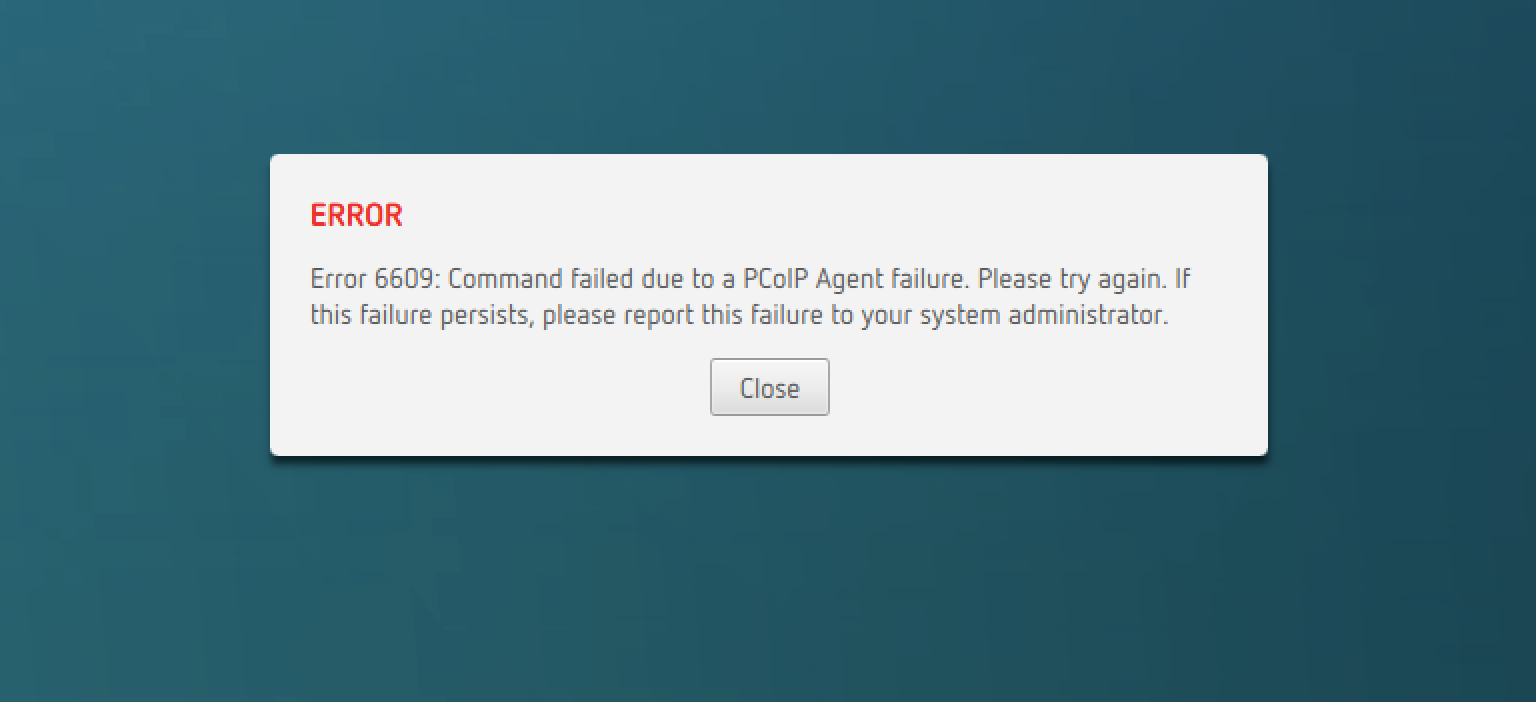Click blank dialog space right of ERROR heading
Viewport: 1536px width, 702px height.
800,215
